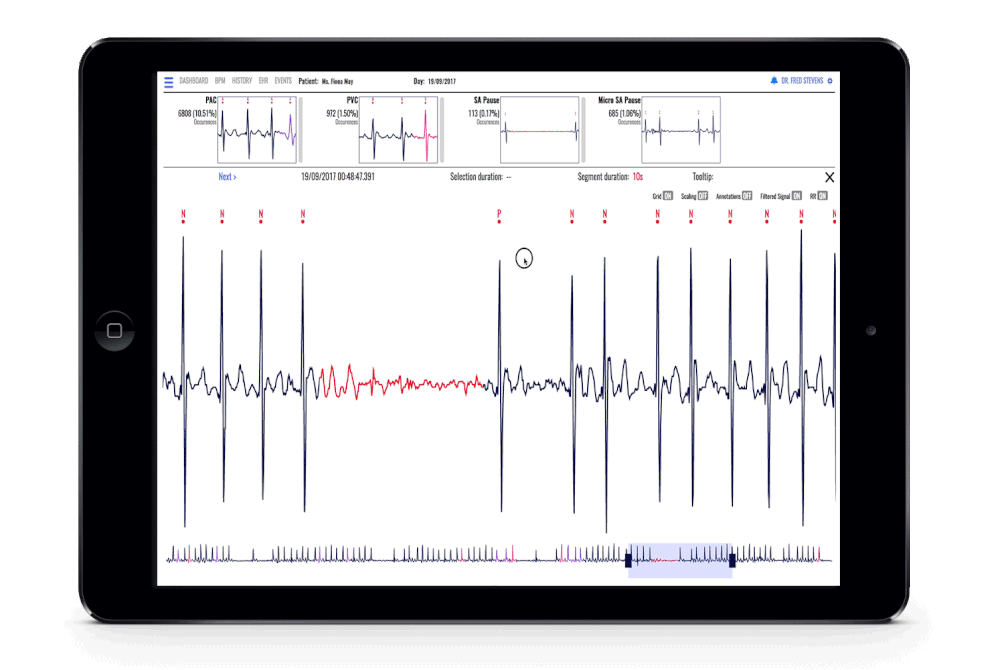Image resolution: width=1000 pixels, height=670 pixels.
Task: Turn on the Annotations toggle
Action: click(747, 196)
